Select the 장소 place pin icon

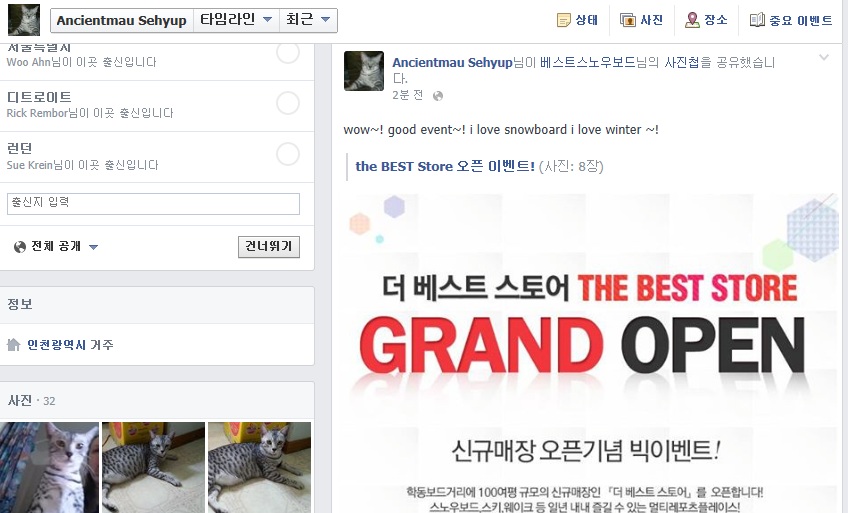coord(692,20)
